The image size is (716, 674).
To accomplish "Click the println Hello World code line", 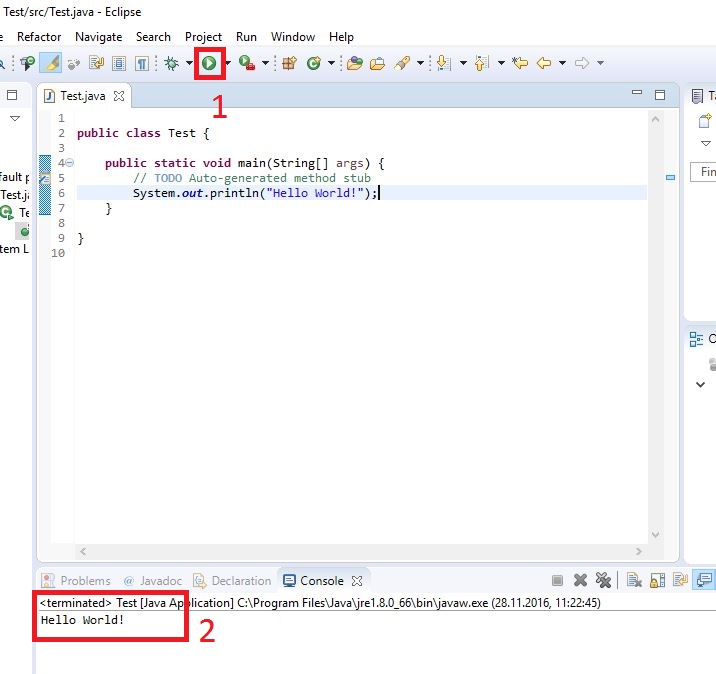I will [x=255, y=193].
